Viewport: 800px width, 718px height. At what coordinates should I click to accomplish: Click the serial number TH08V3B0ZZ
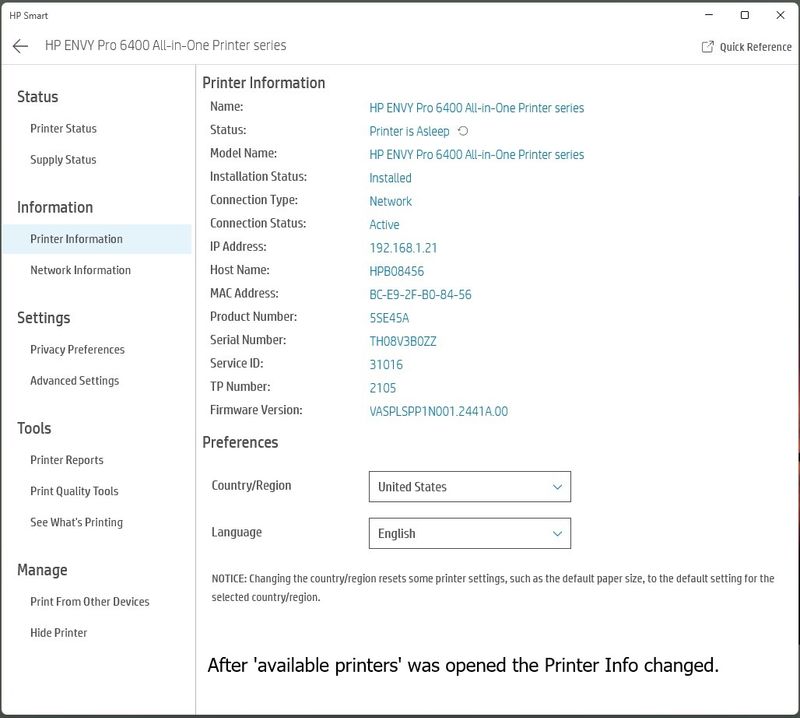(x=403, y=341)
